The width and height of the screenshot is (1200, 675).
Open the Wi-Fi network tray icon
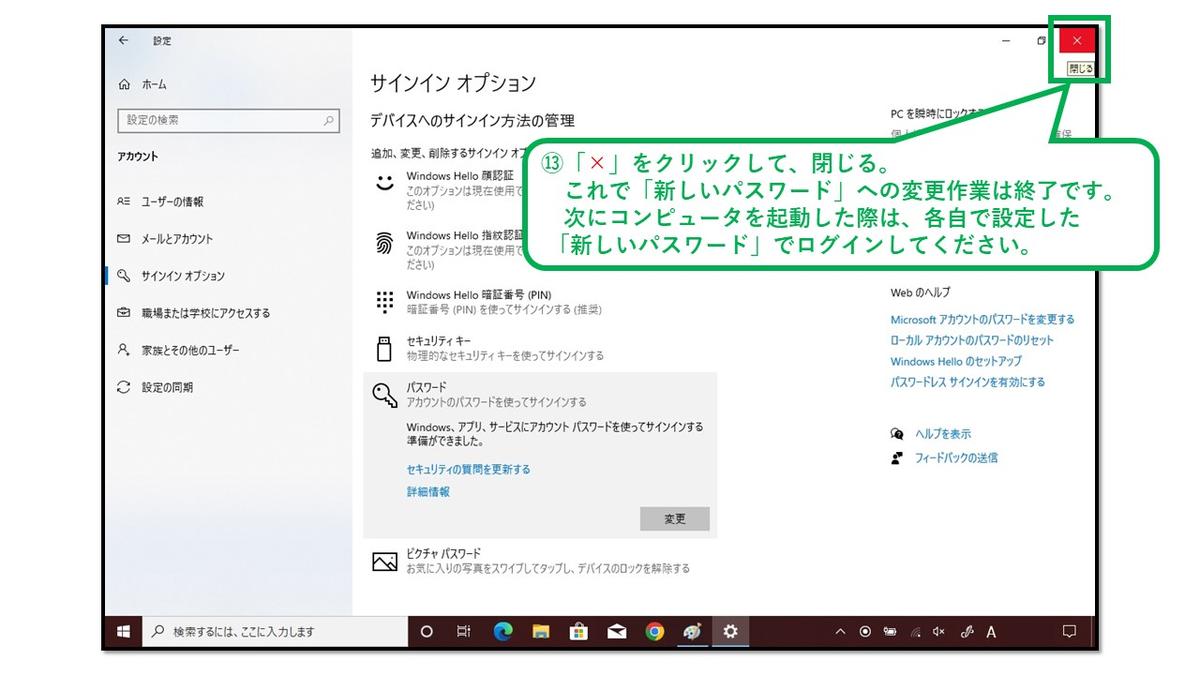pyautogui.click(x=915, y=631)
